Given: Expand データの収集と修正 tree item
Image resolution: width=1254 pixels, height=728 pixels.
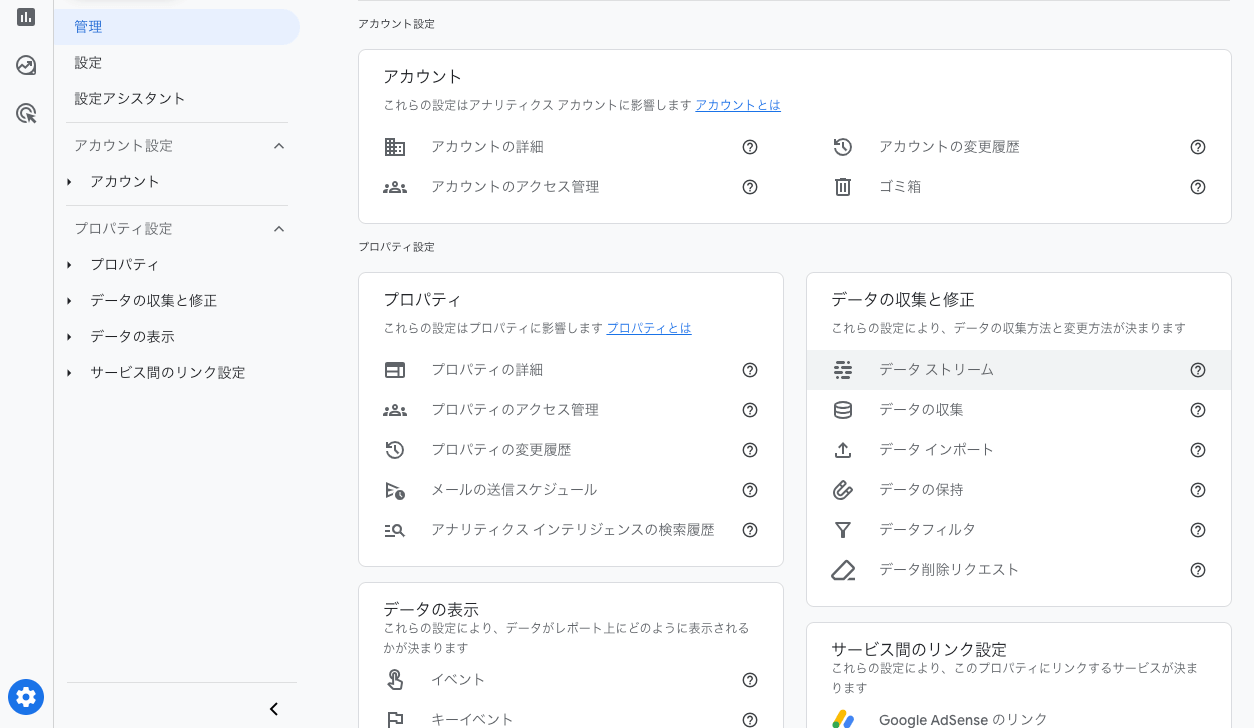Looking at the screenshot, I should pos(69,301).
